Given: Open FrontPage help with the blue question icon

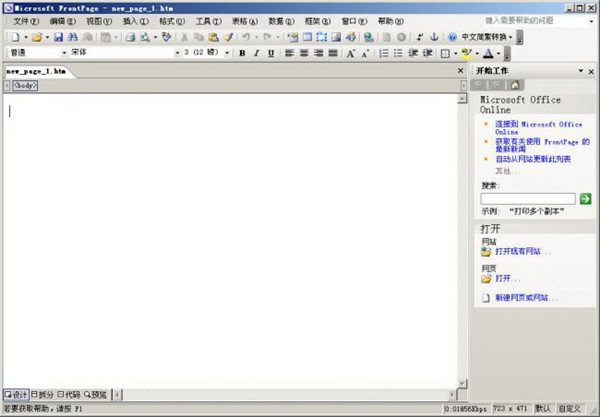Looking at the screenshot, I should coord(452,37).
